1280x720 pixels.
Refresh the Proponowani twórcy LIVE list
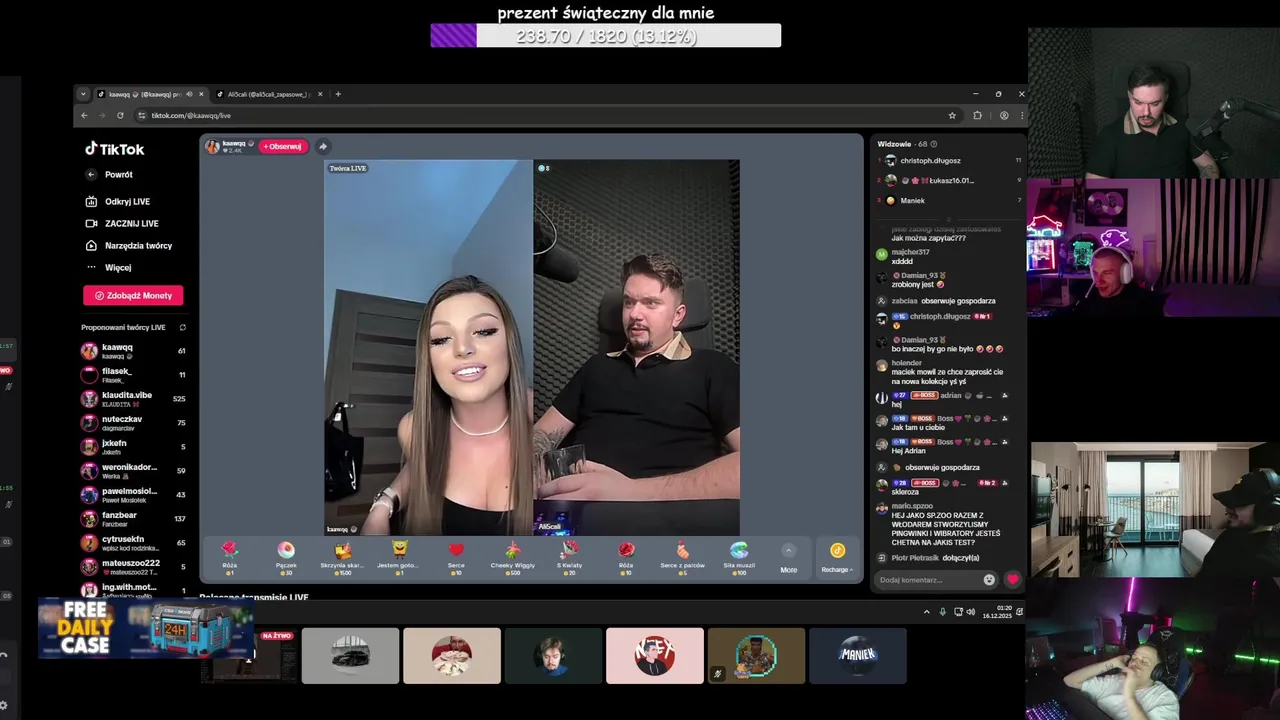pyautogui.click(x=182, y=327)
